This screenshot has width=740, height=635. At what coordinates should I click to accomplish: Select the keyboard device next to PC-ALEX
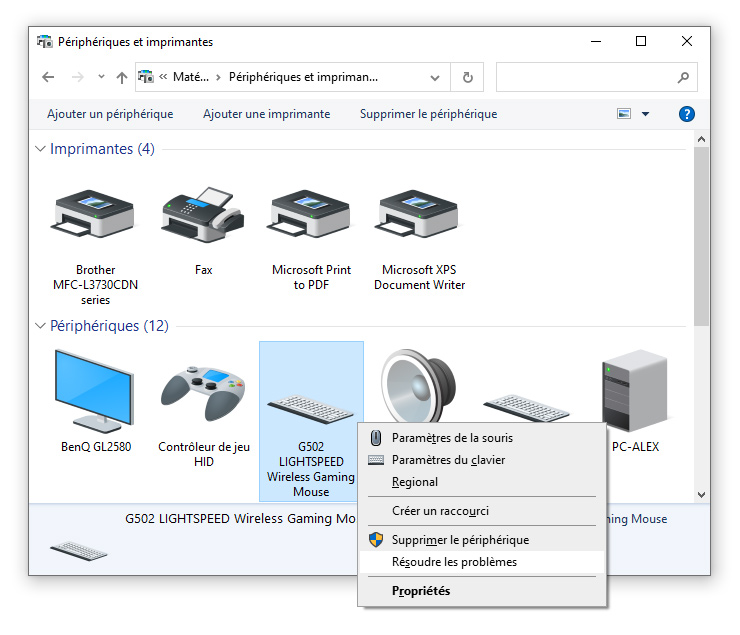526,408
